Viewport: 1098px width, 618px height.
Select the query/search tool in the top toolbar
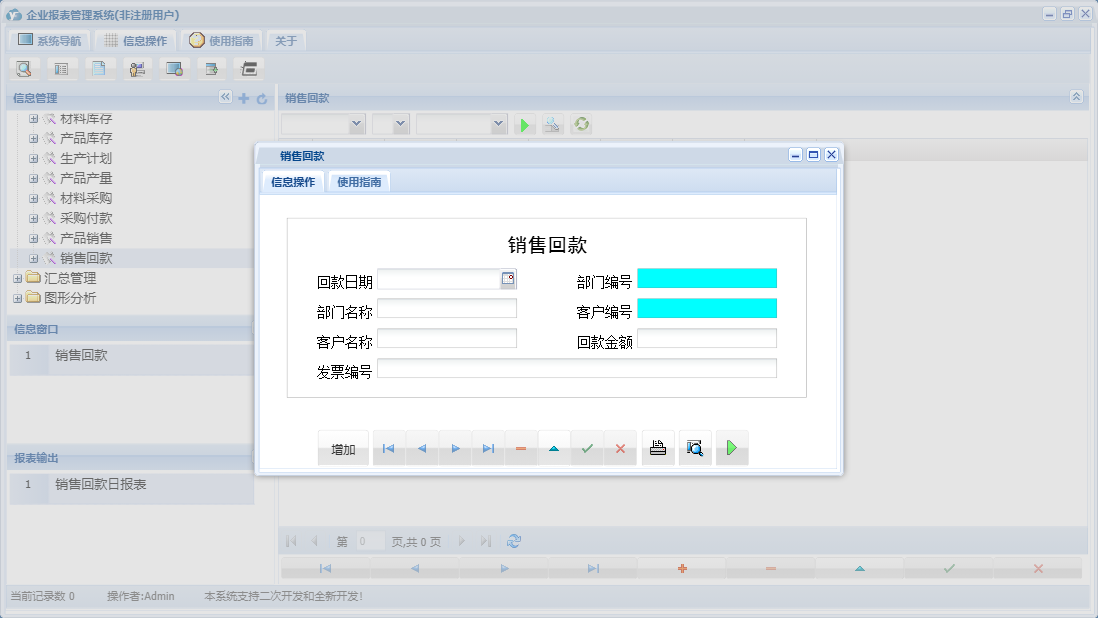pos(24,68)
